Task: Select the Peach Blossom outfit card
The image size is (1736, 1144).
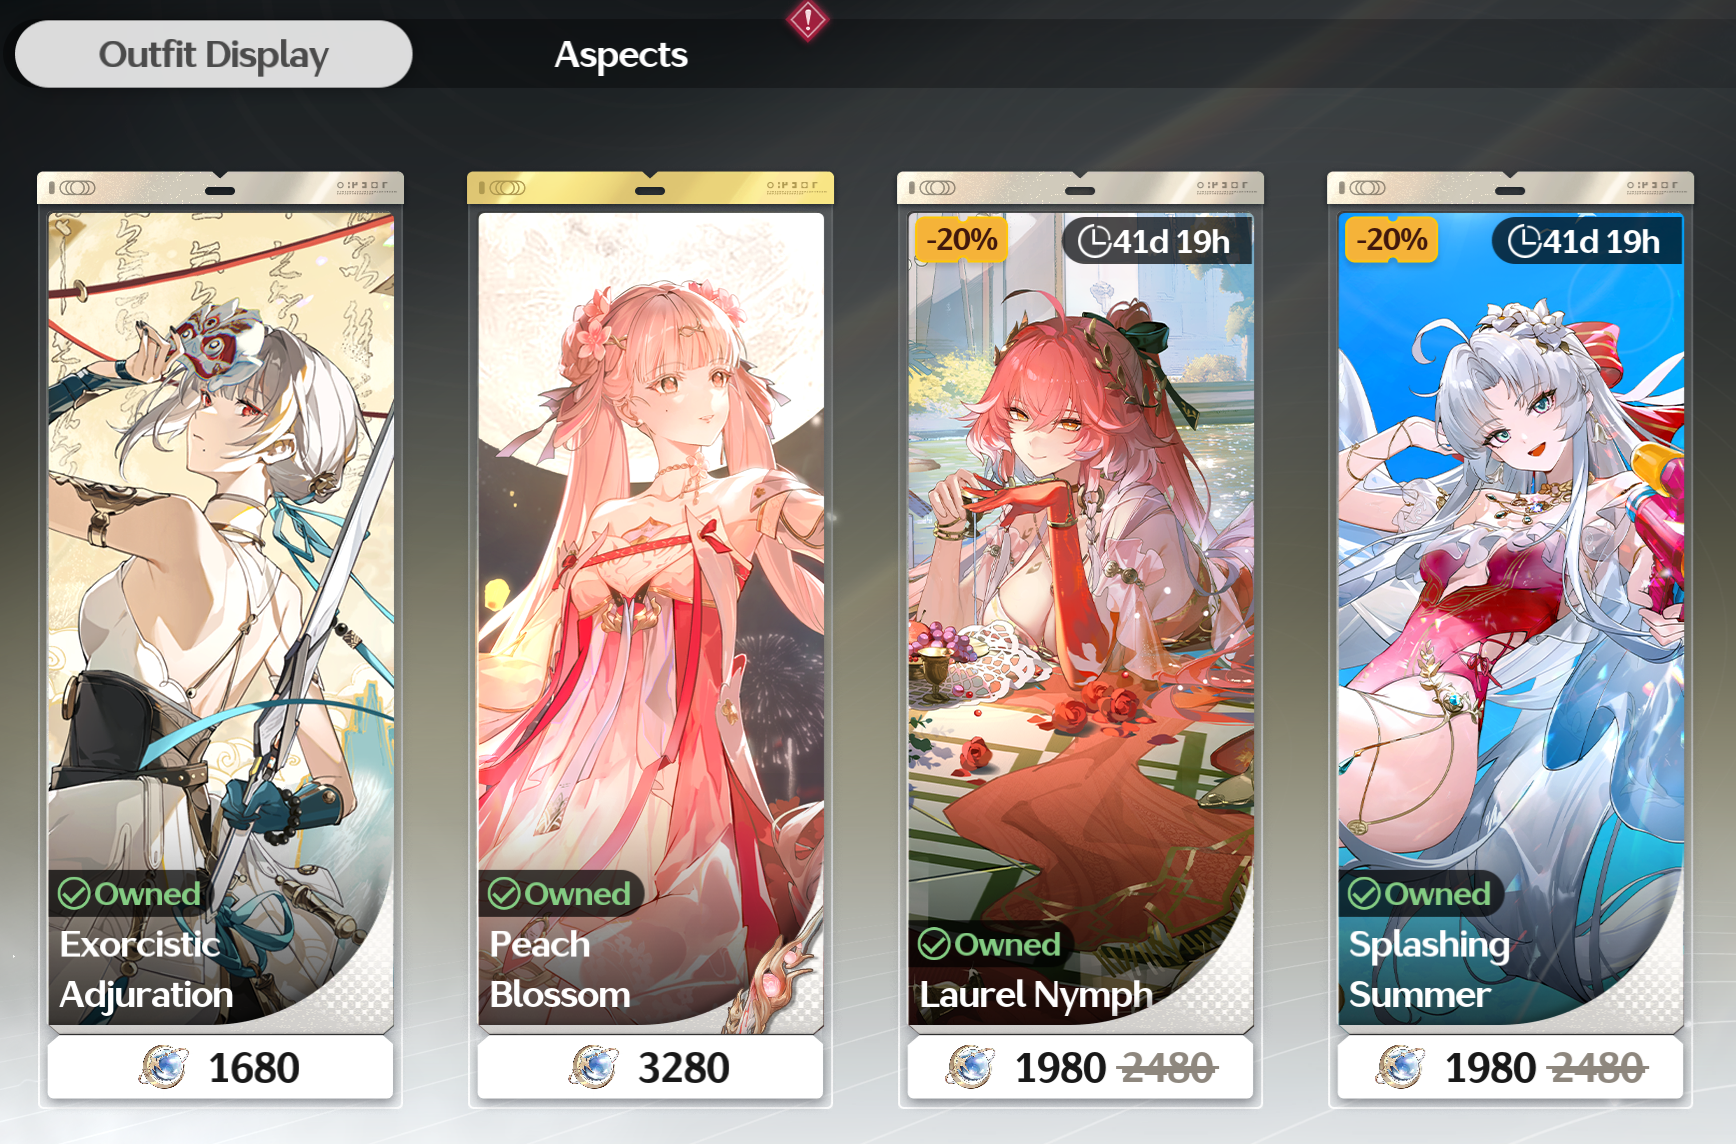Action: [x=650, y=617]
